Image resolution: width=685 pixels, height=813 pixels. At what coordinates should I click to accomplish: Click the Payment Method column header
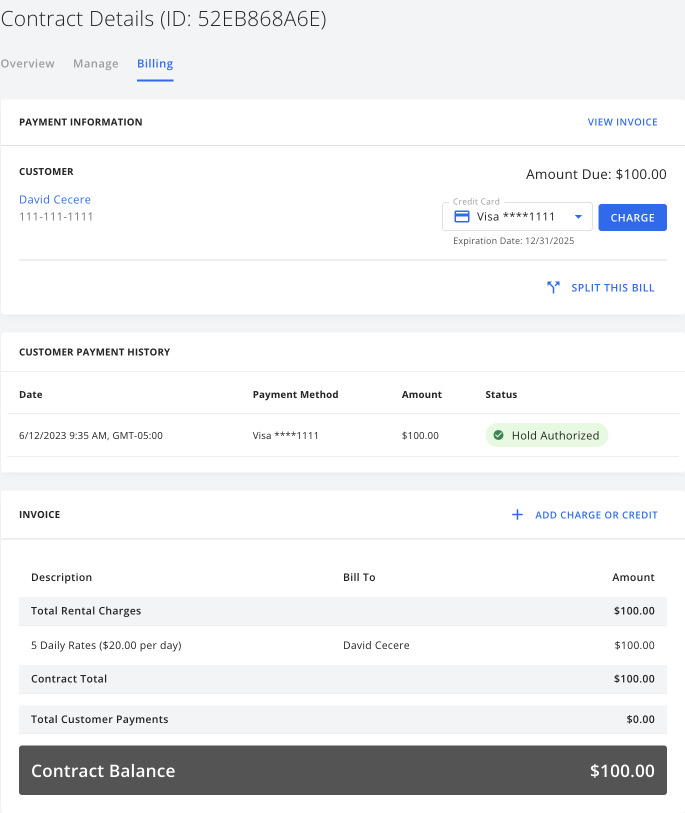296,395
